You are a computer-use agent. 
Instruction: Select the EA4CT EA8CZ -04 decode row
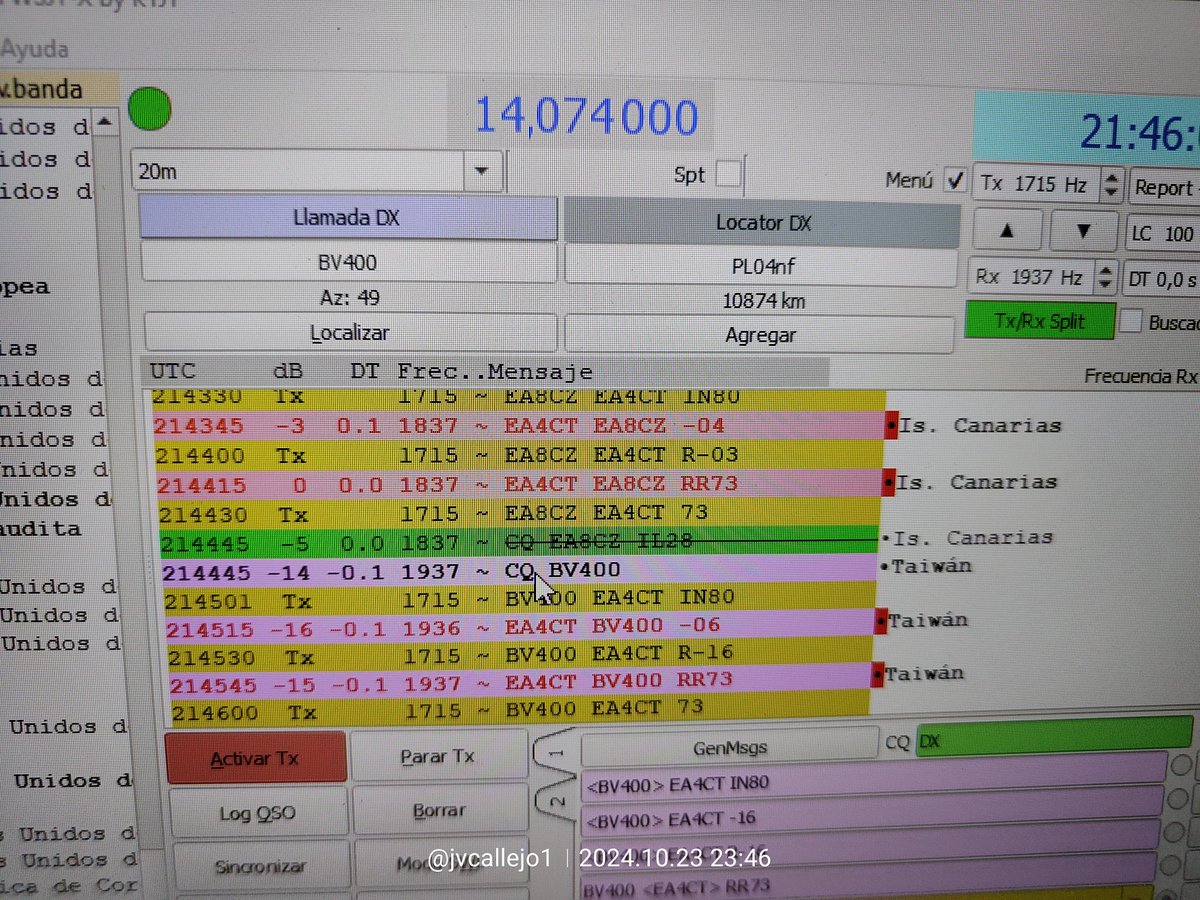click(517, 426)
